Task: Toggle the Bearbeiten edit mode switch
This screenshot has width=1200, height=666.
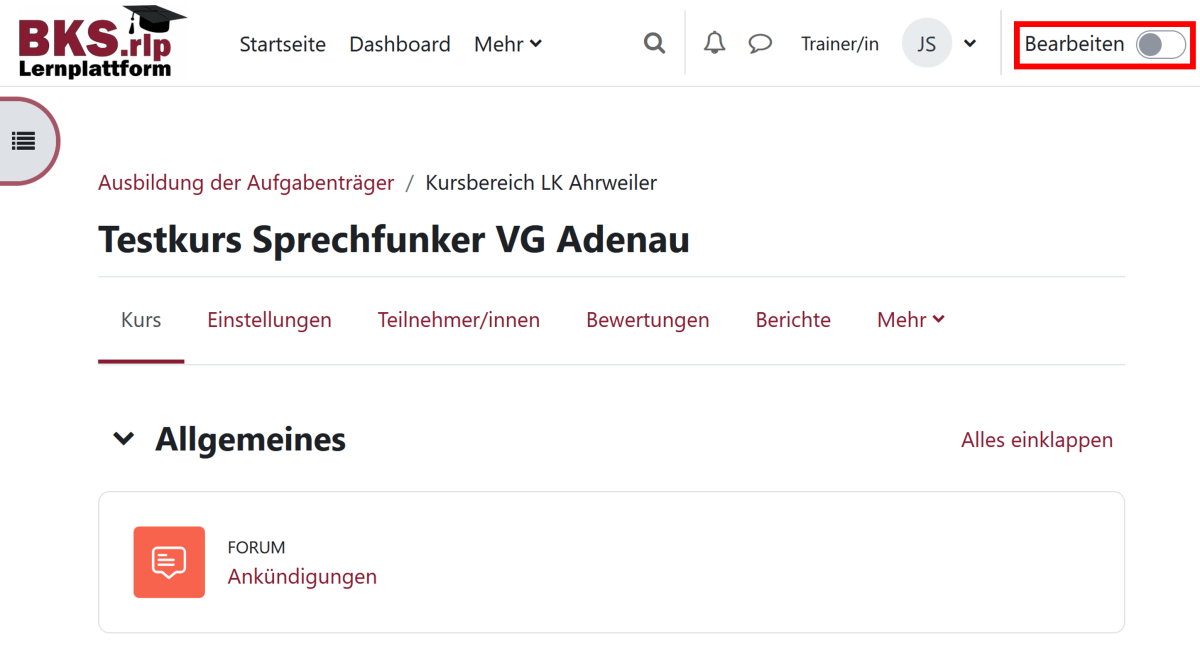Action: pos(1160,44)
